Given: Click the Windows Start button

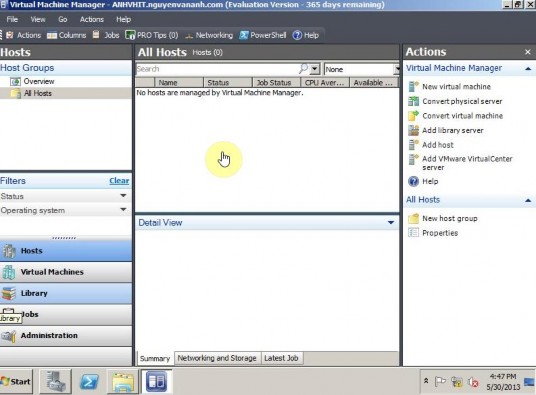Looking at the screenshot, I should (x=16, y=382).
